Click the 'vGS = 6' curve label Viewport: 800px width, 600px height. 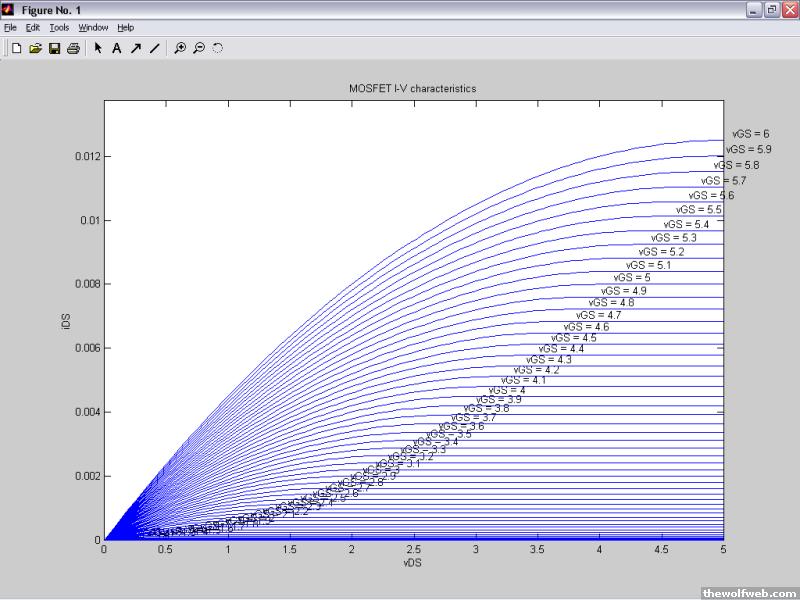pos(750,133)
